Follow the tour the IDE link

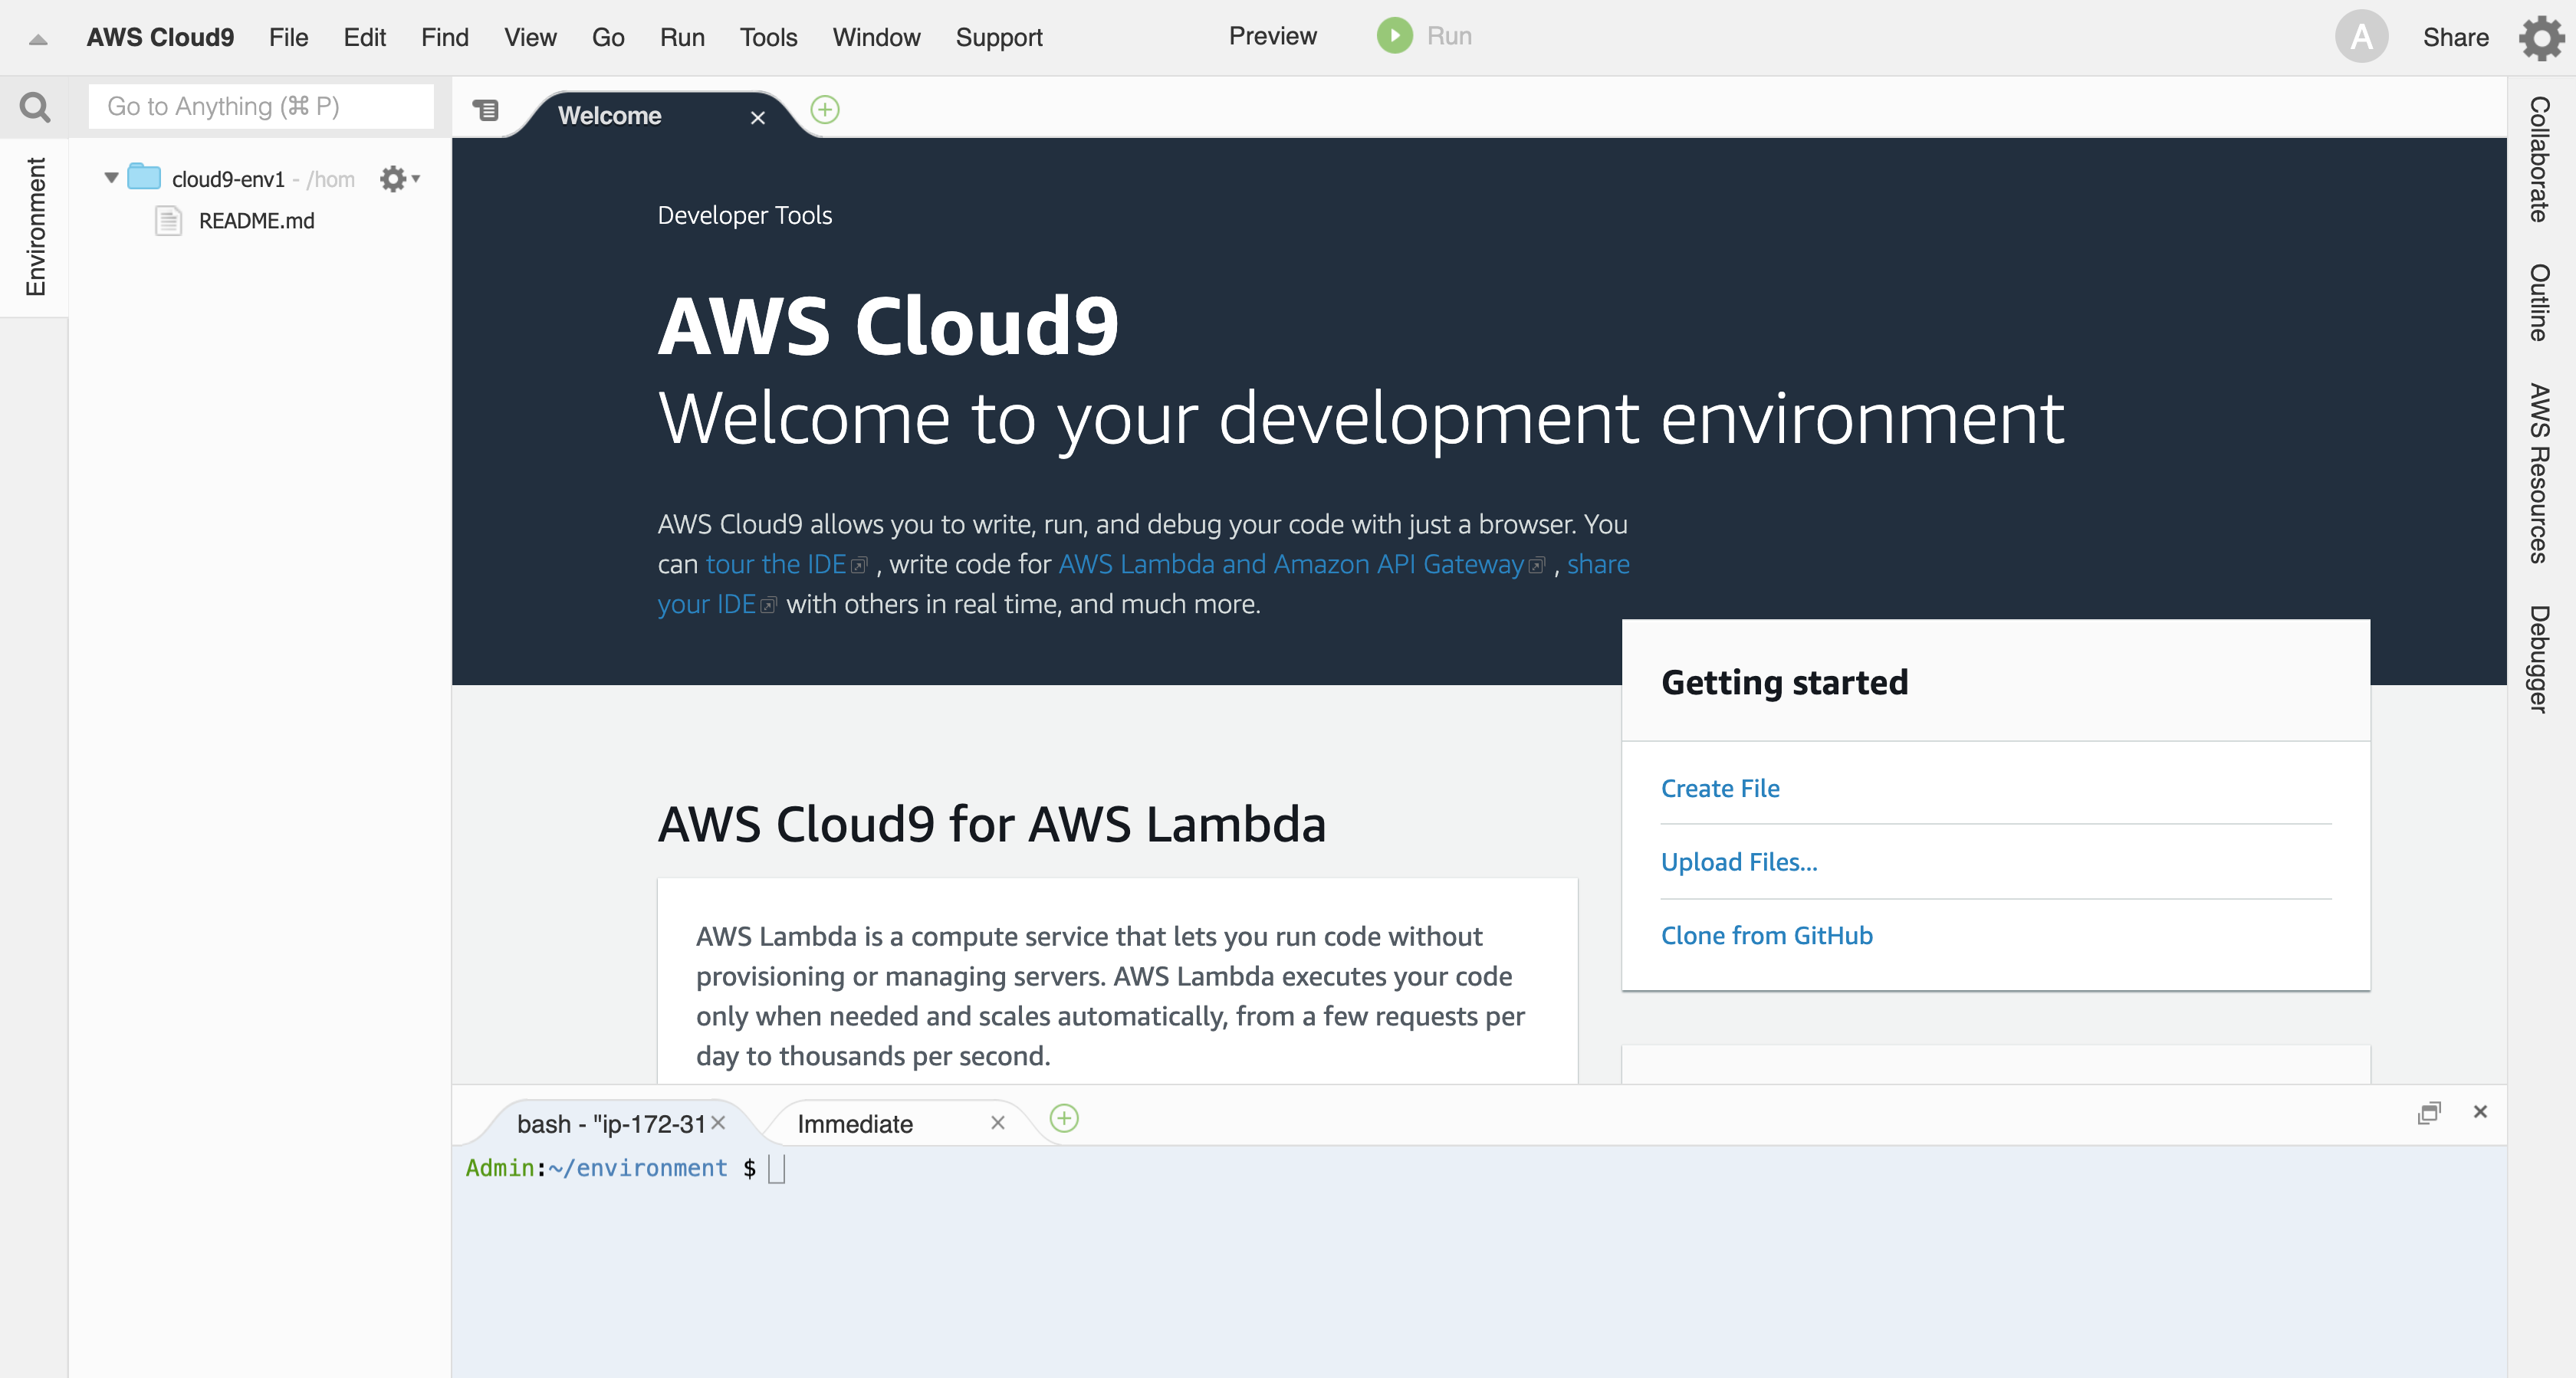(x=786, y=564)
